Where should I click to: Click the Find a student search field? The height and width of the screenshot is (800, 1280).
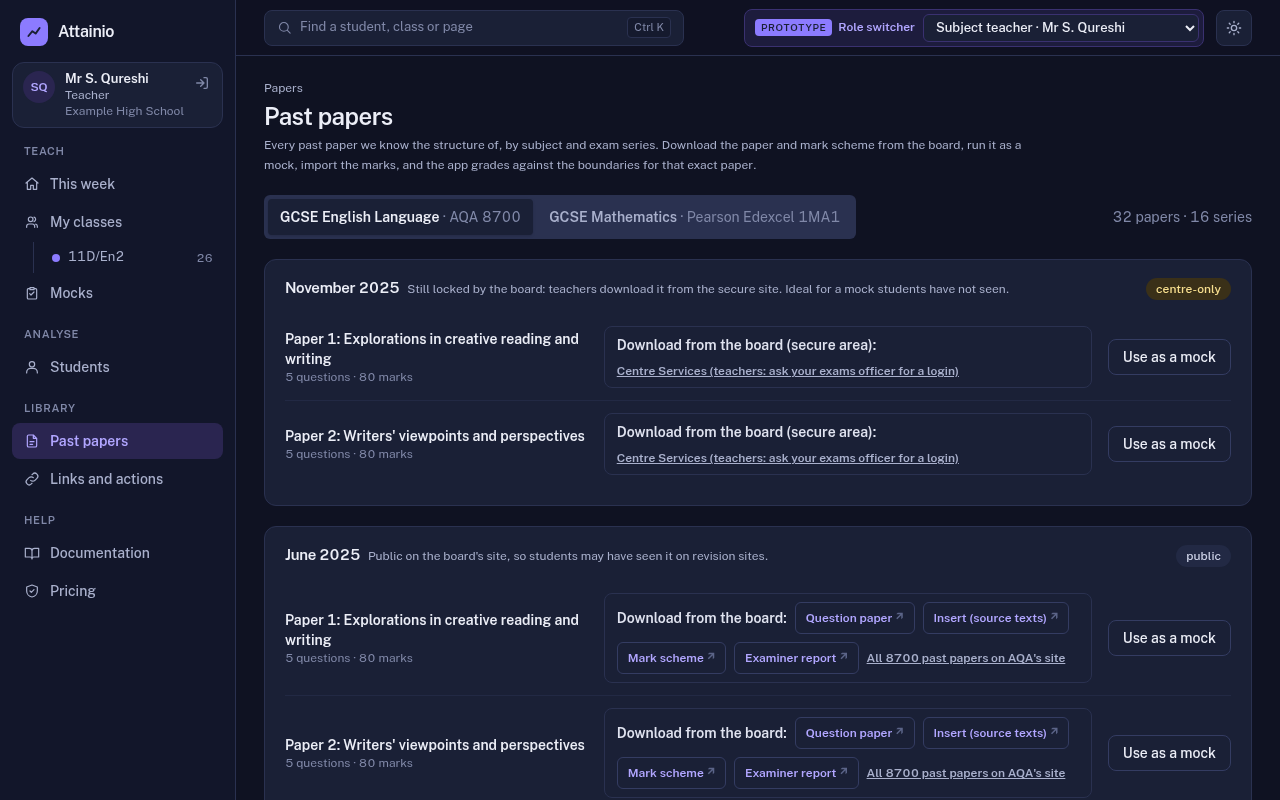click(474, 28)
